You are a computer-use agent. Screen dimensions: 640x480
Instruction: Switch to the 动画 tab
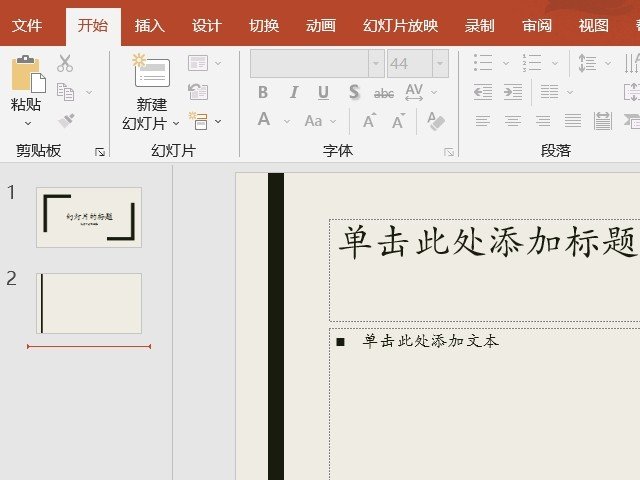point(321,26)
